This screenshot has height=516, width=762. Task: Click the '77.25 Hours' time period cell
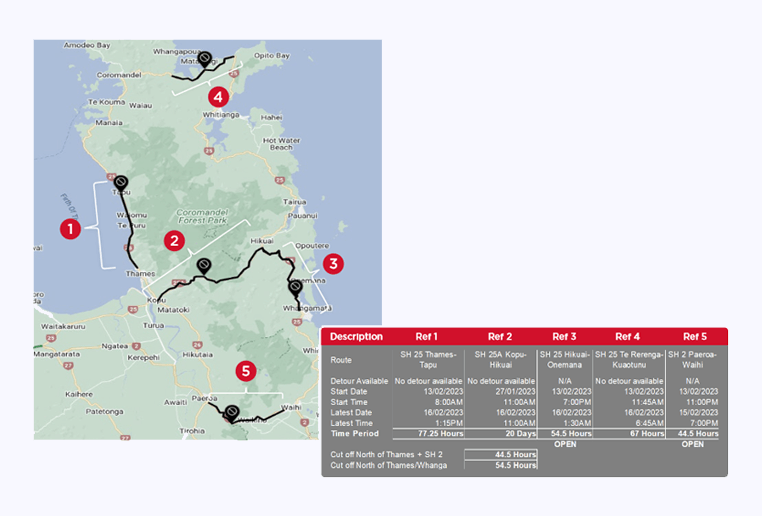[x=441, y=433]
